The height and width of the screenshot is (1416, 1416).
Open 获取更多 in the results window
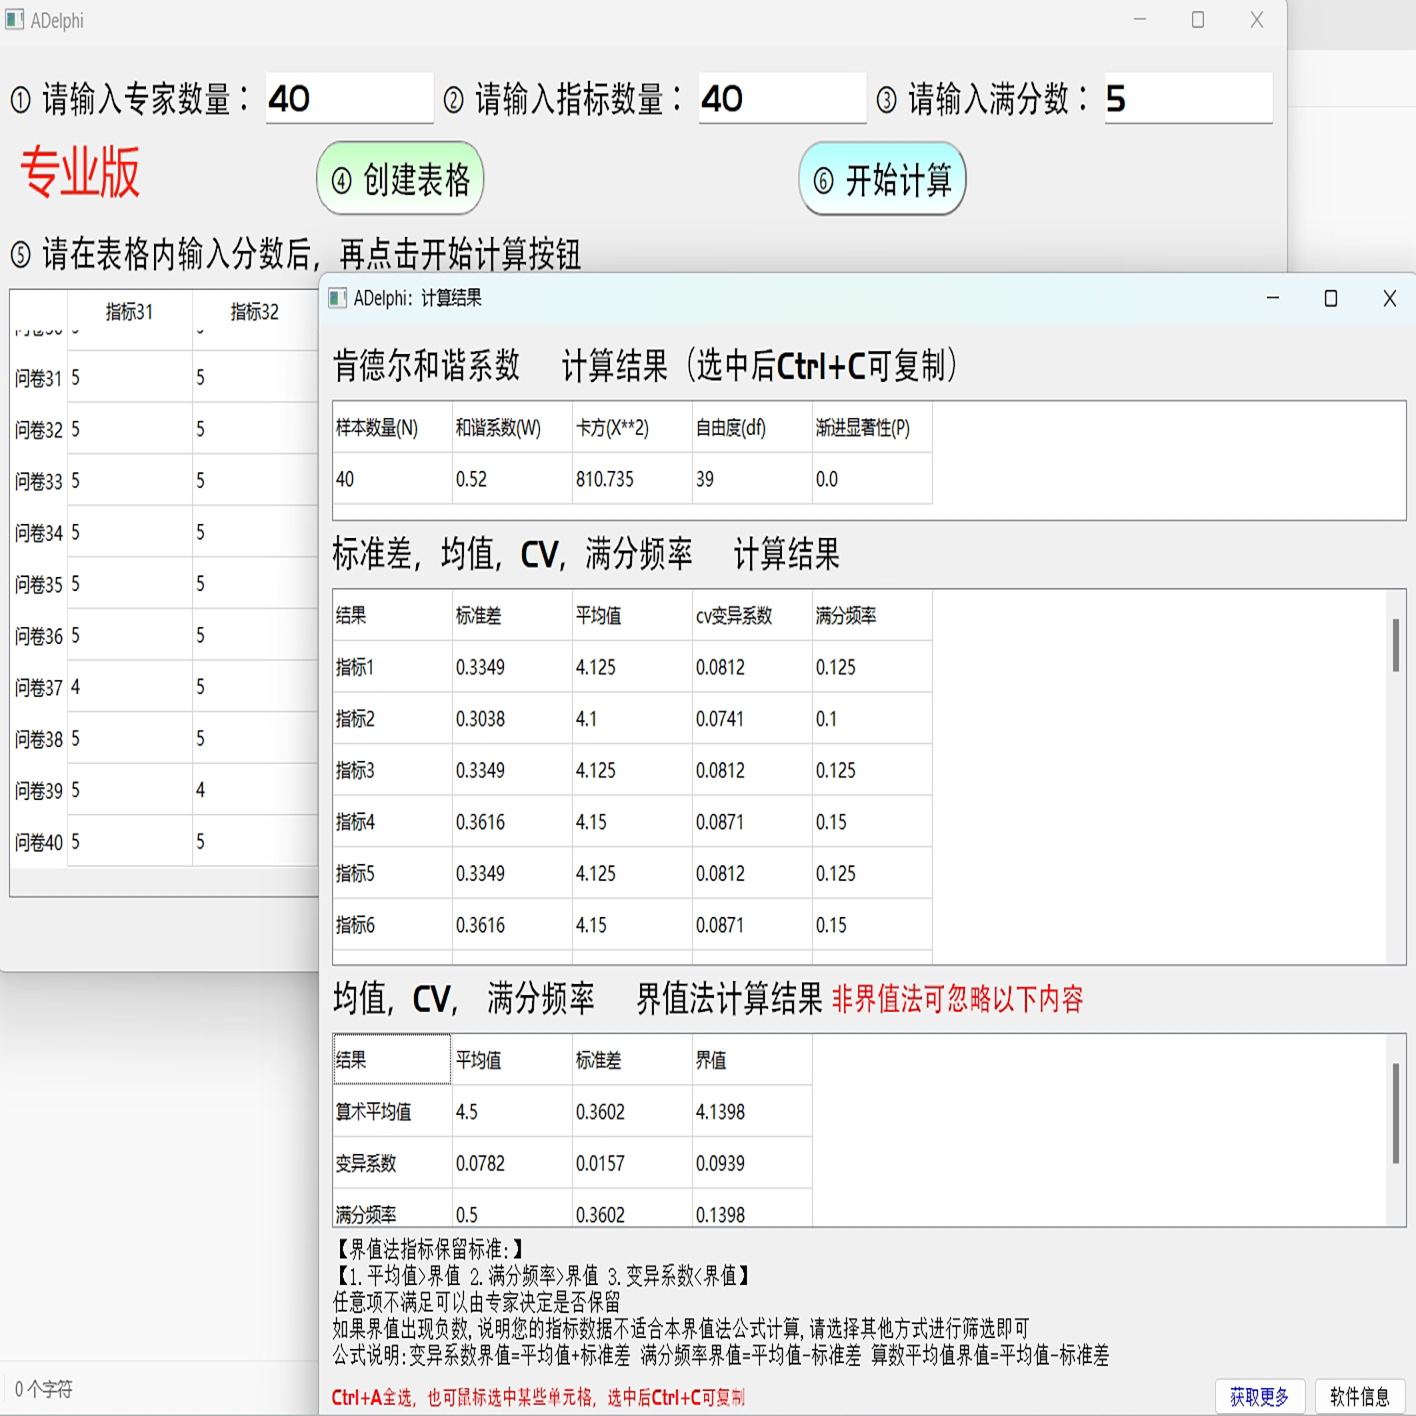1259,1396
